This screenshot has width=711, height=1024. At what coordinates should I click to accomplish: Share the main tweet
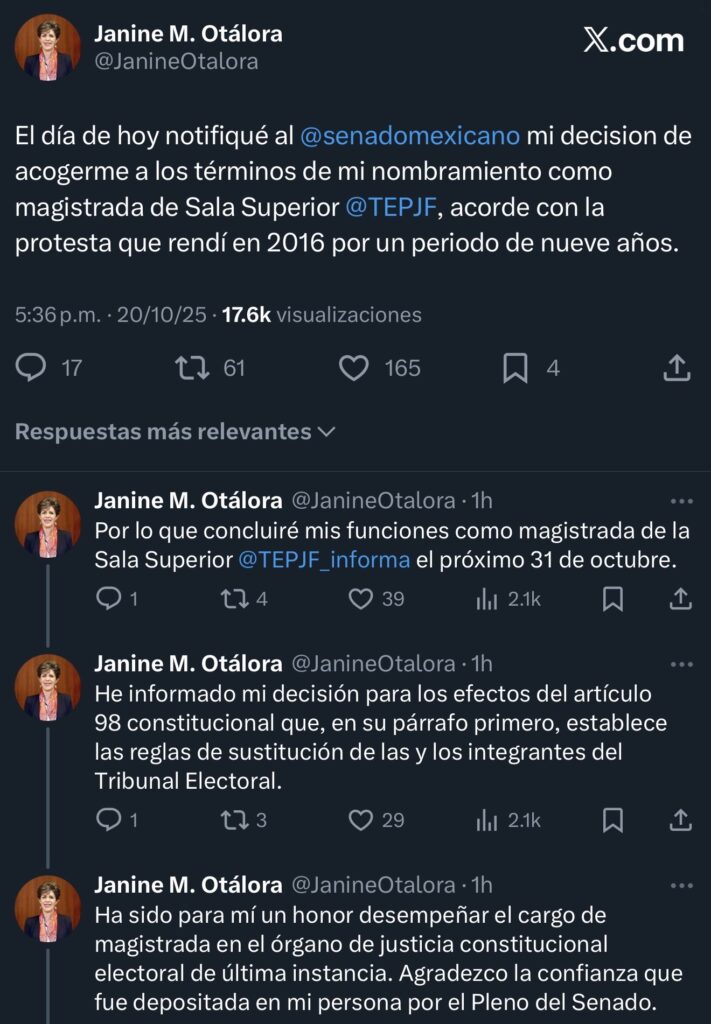[677, 368]
